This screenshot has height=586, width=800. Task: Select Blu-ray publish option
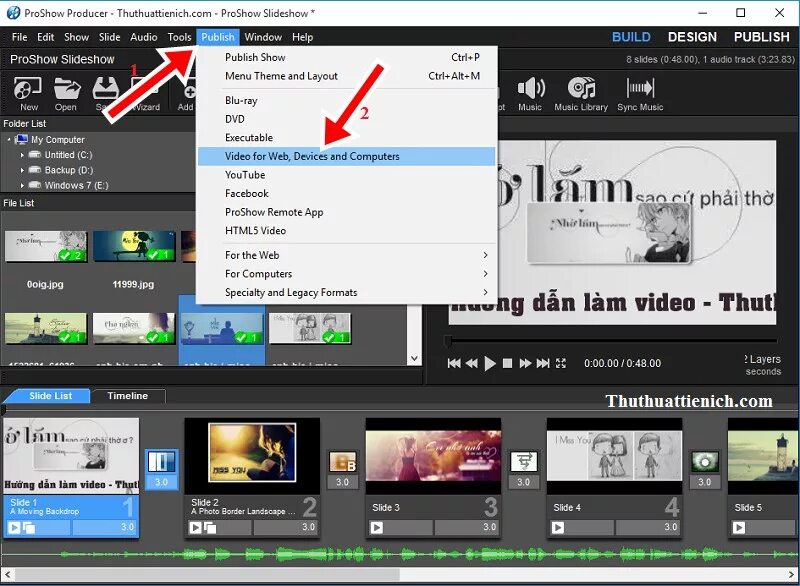346,100
